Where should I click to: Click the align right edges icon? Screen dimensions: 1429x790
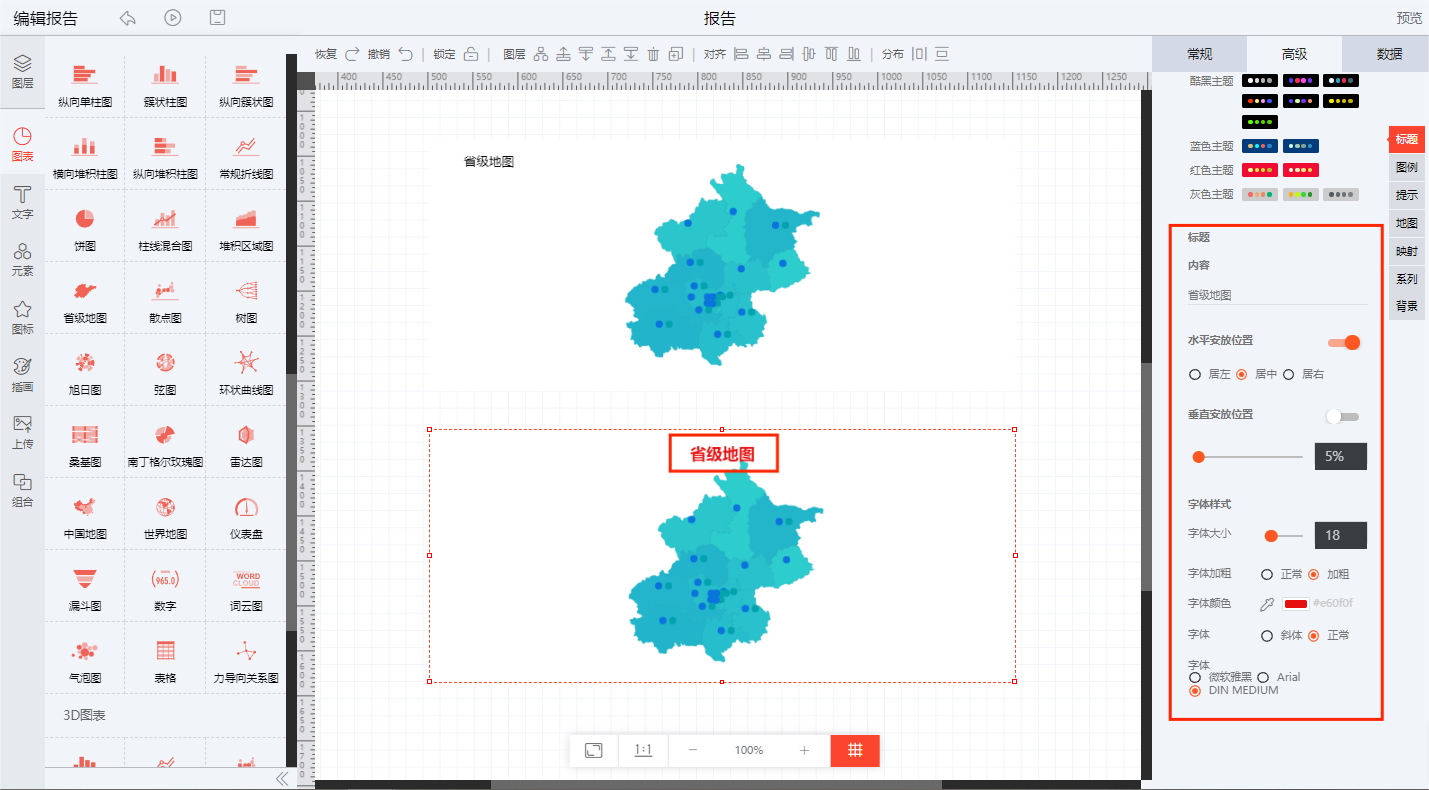click(x=786, y=54)
